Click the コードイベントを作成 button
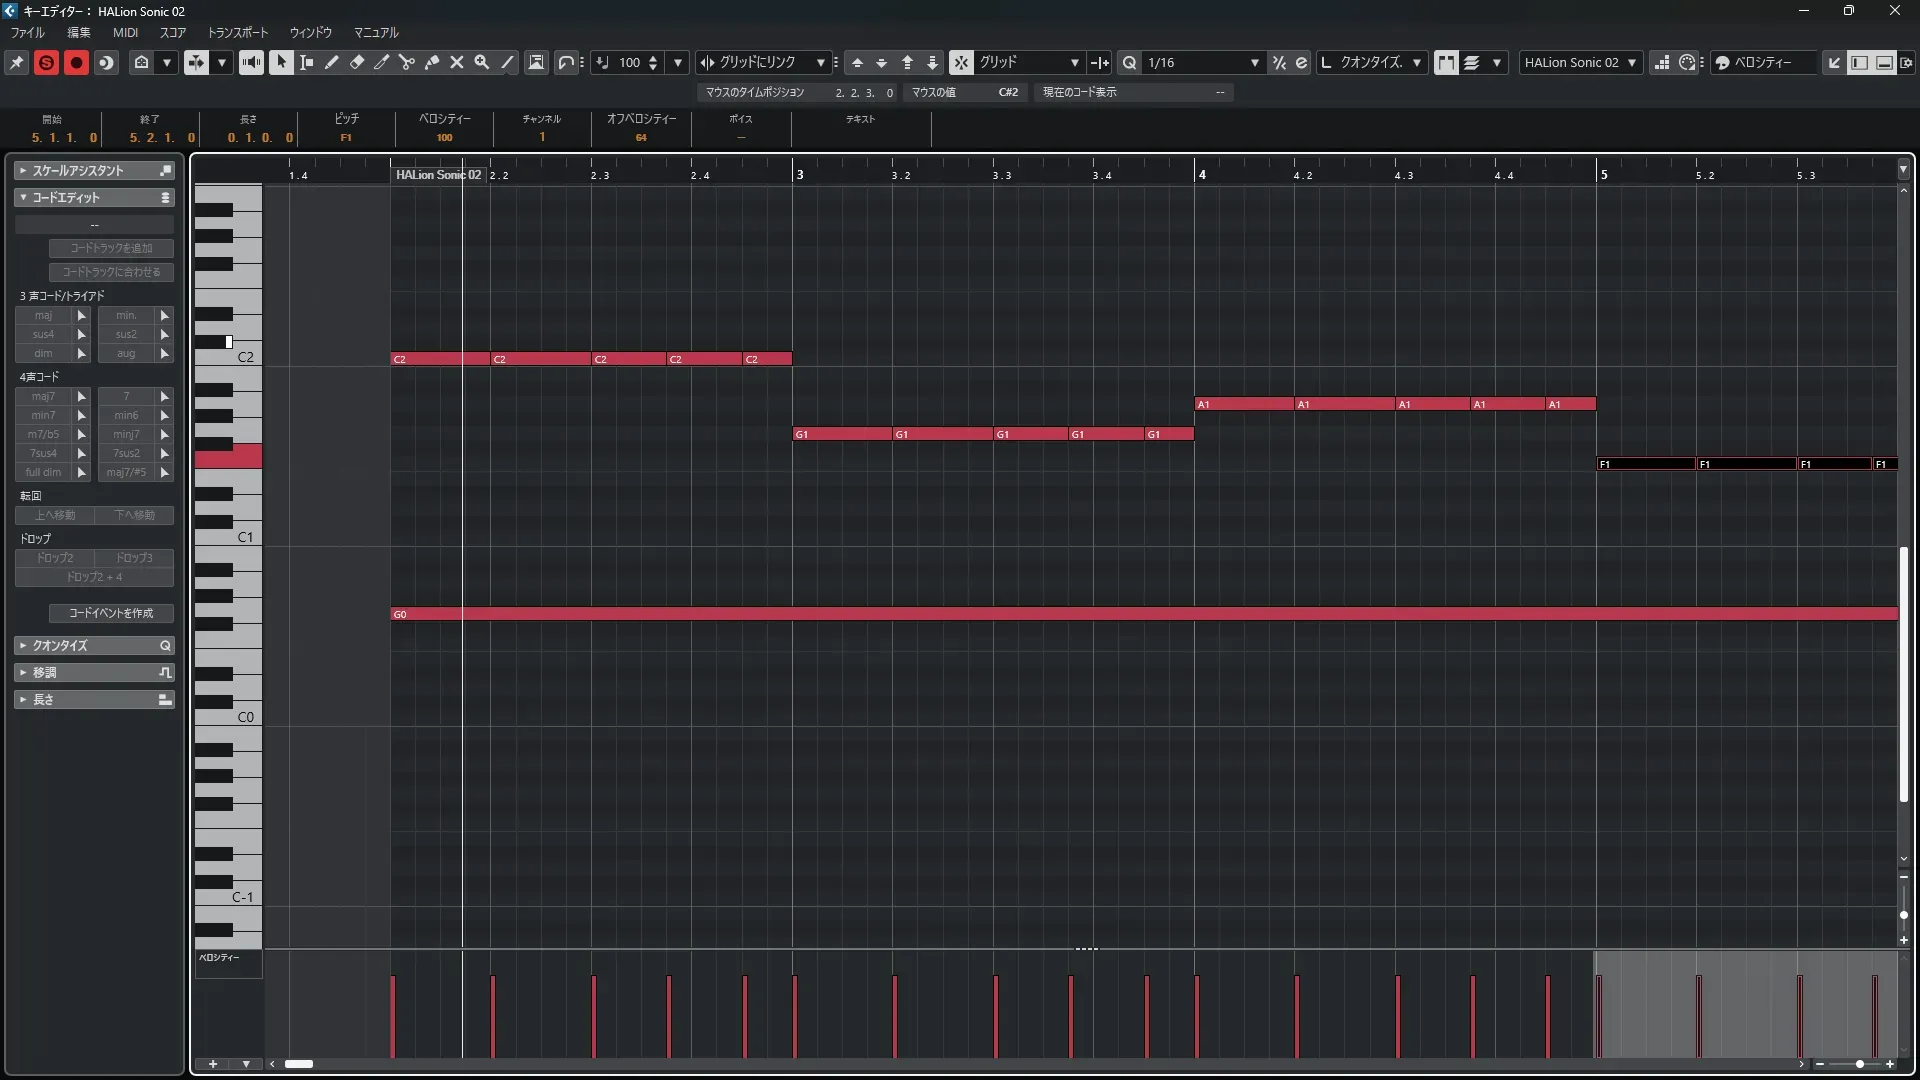Screen dimensions: 1920x1080 (111, 613)
